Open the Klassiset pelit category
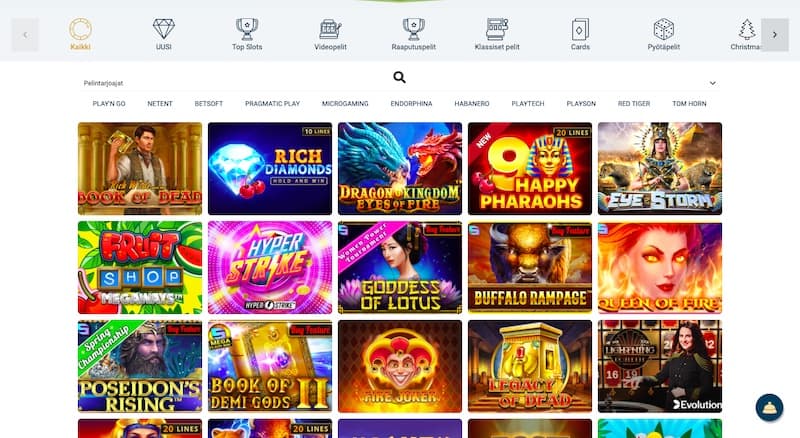The width and height of the screenshot is (800, 438). tap(497, 29)
